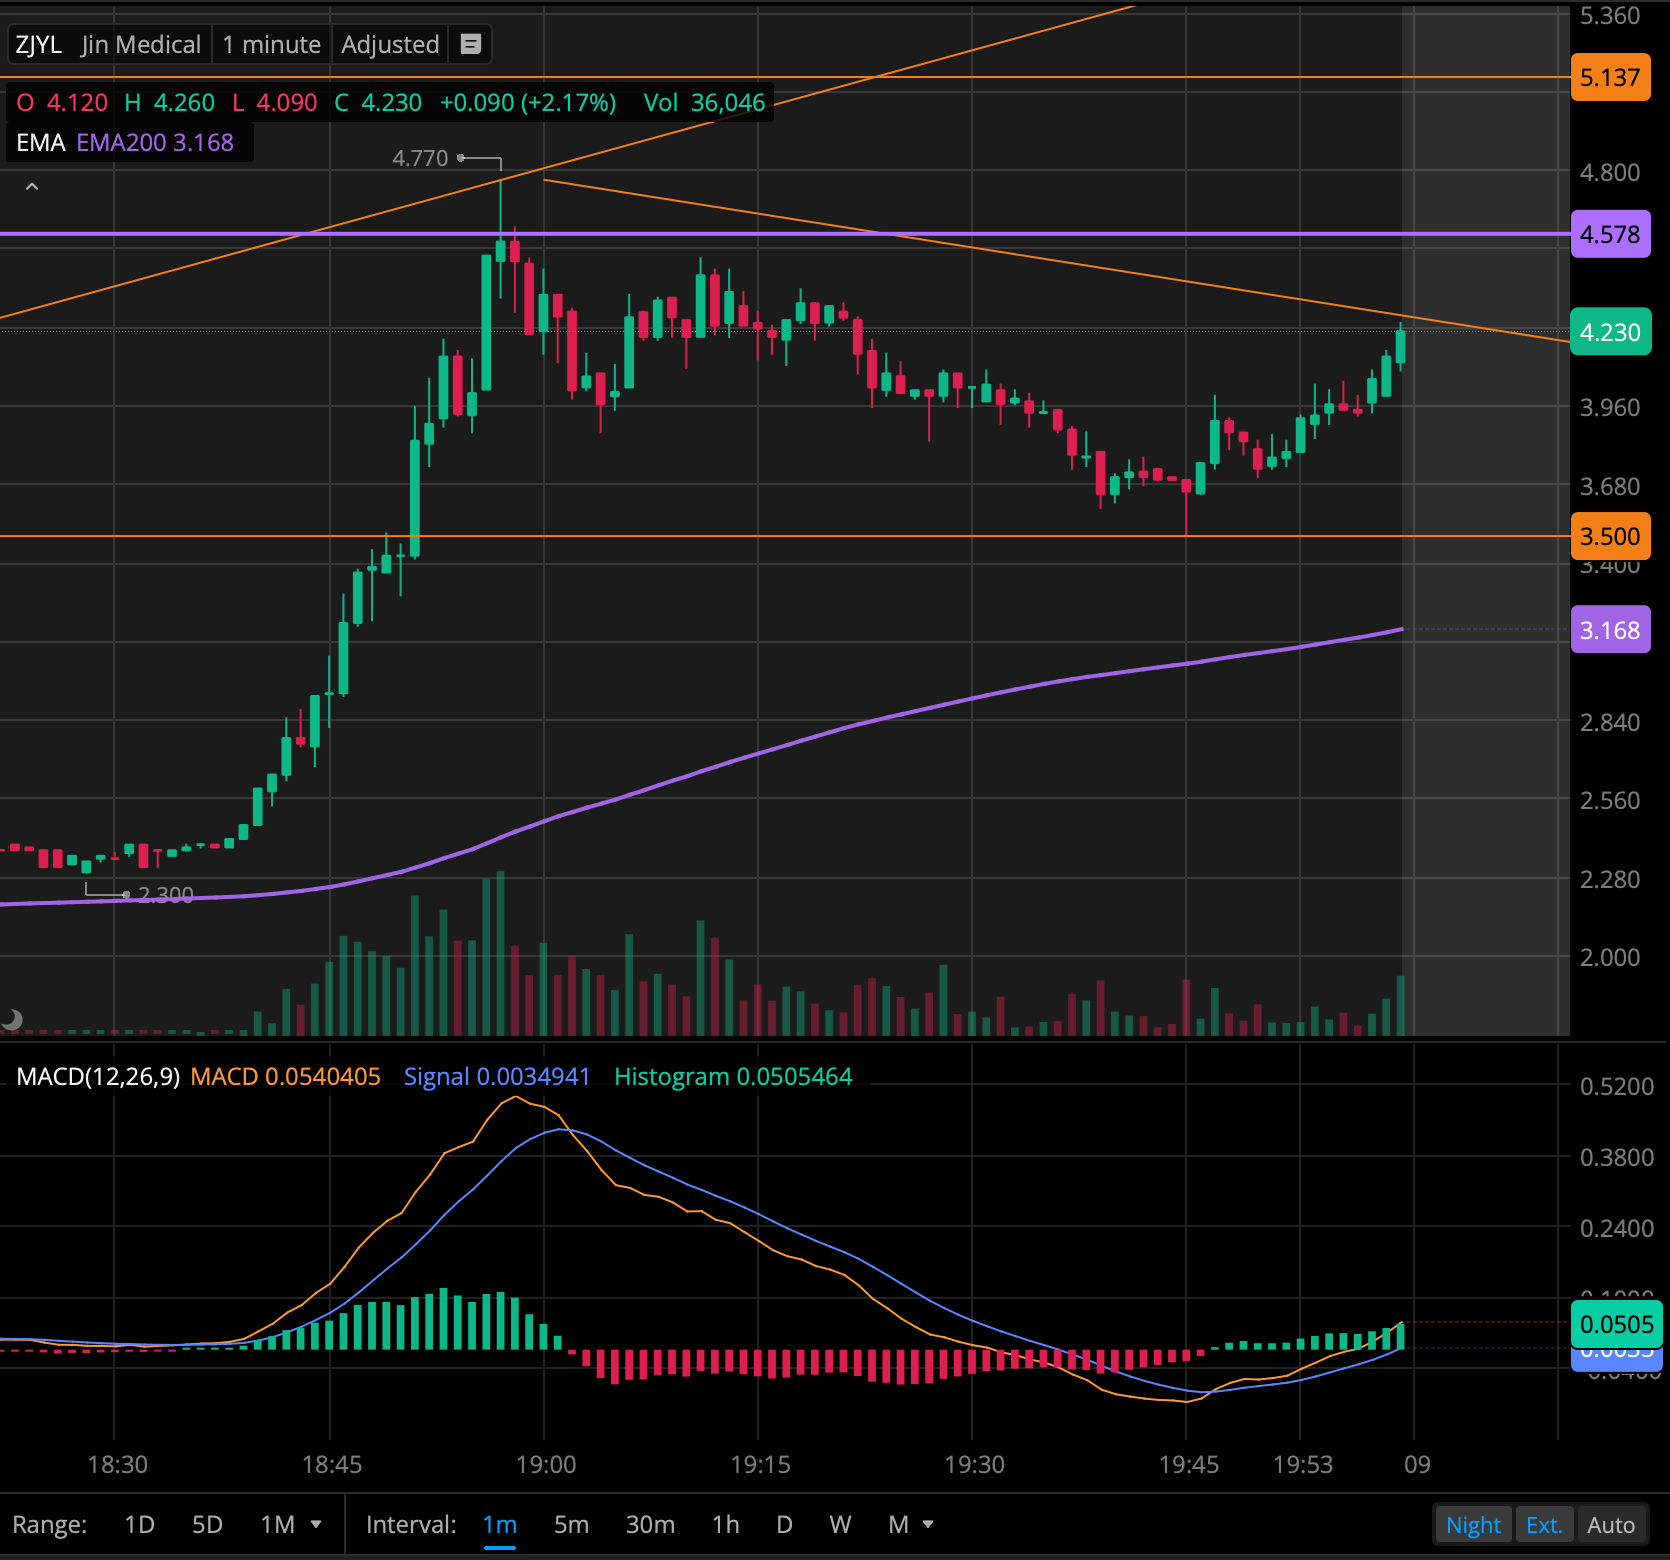Click the 5.360 price axis label
The height and width of the screenshot is (1560, 1670).
[x=1610, y=15]
